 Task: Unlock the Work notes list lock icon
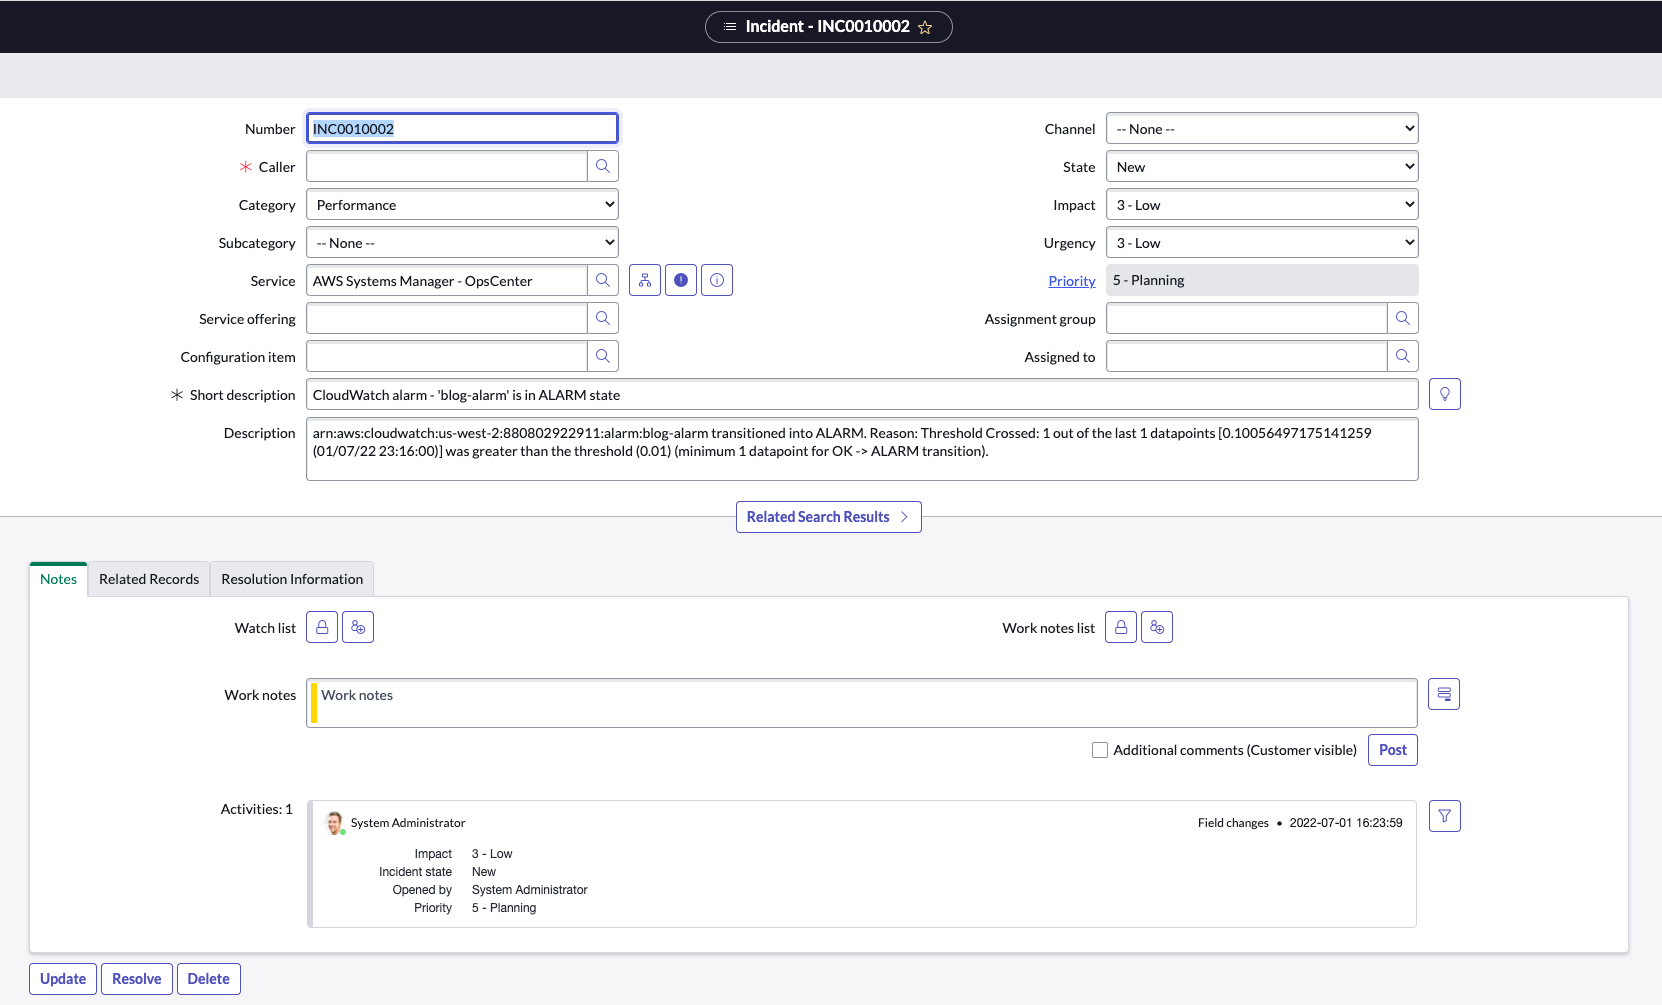1120,627
